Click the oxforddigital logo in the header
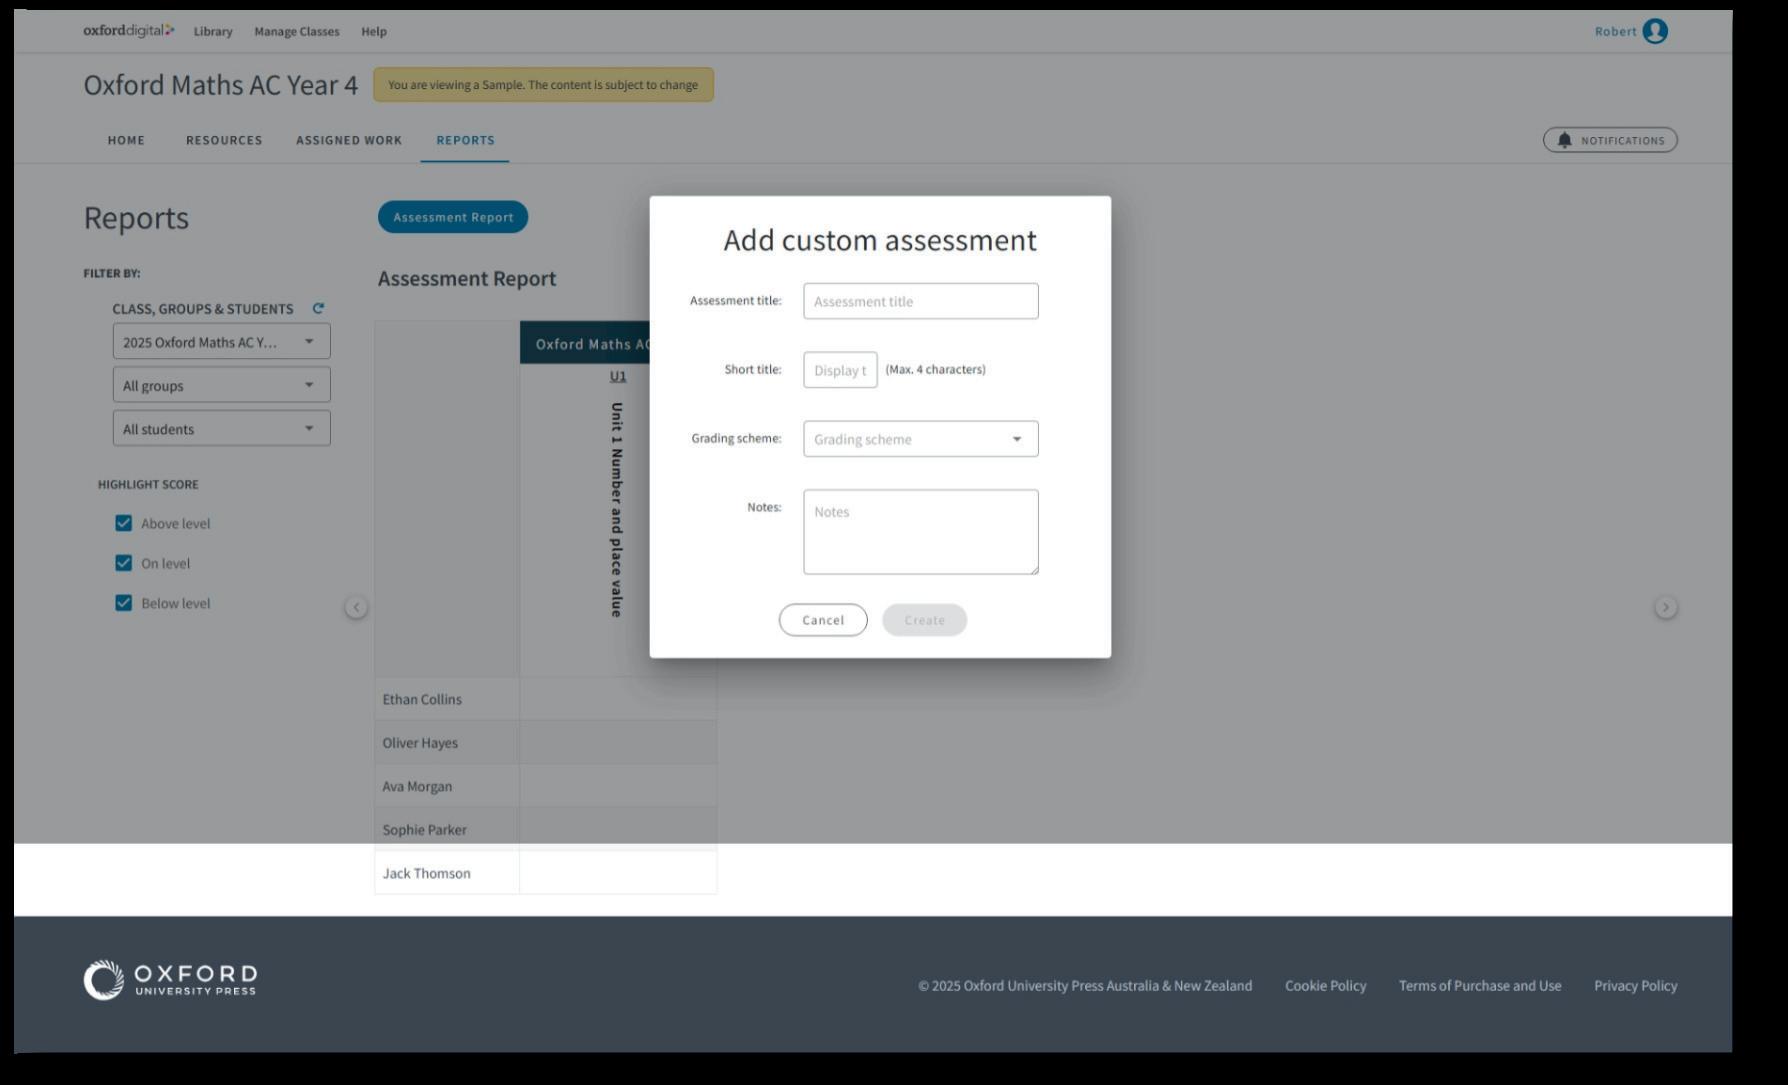The image size is (1788, 1085). tap(129, 31)
